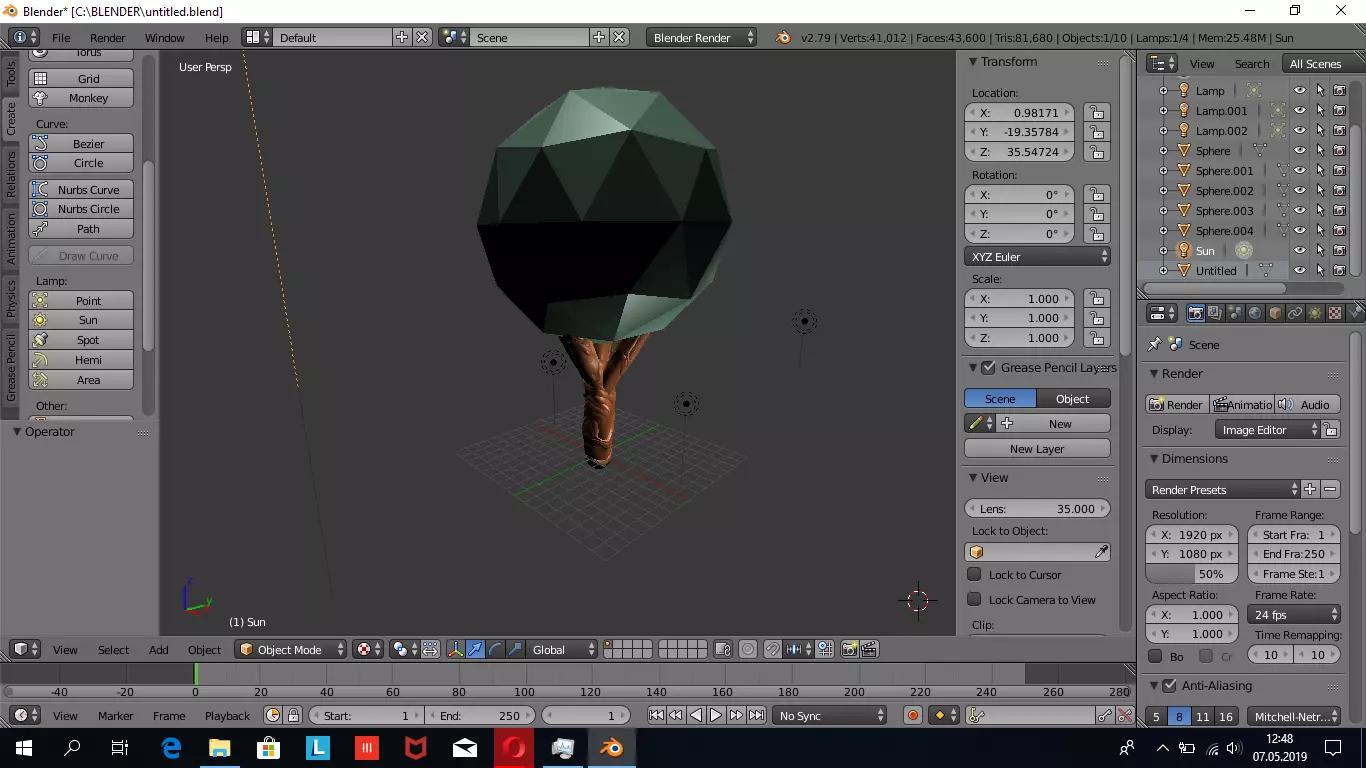Image resolution: width=1366 pixels, height=768 pixels.
Task: Open the XYZ Euler rotation mode dropdown
Action: click(x=1037, y=256)
